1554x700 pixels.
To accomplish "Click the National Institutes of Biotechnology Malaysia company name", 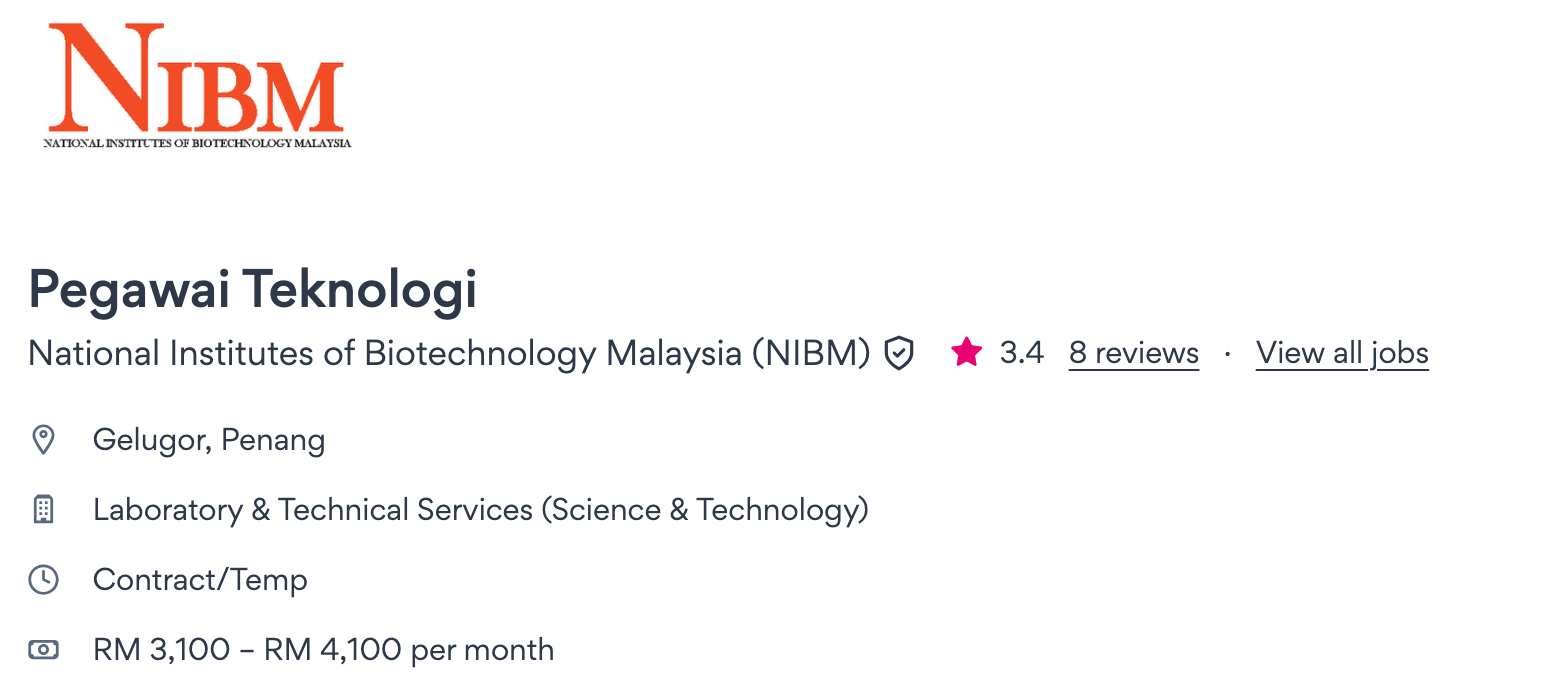I will (449, 353).
